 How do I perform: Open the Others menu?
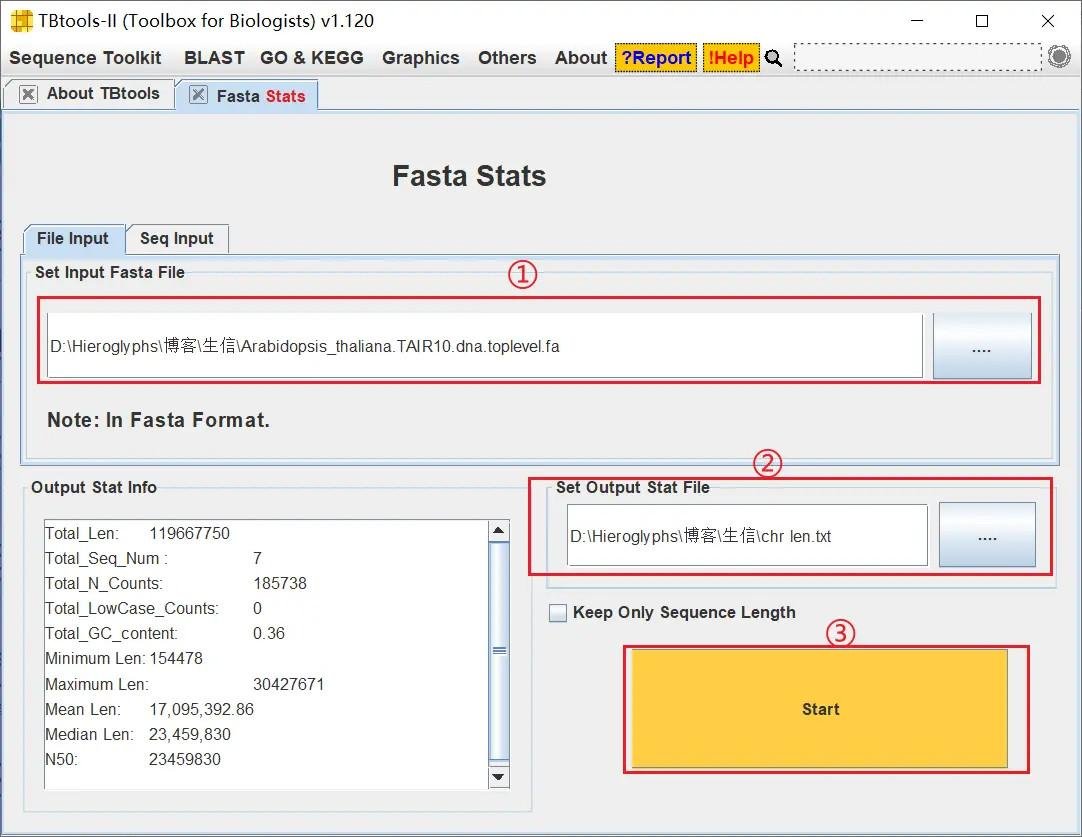507,58
